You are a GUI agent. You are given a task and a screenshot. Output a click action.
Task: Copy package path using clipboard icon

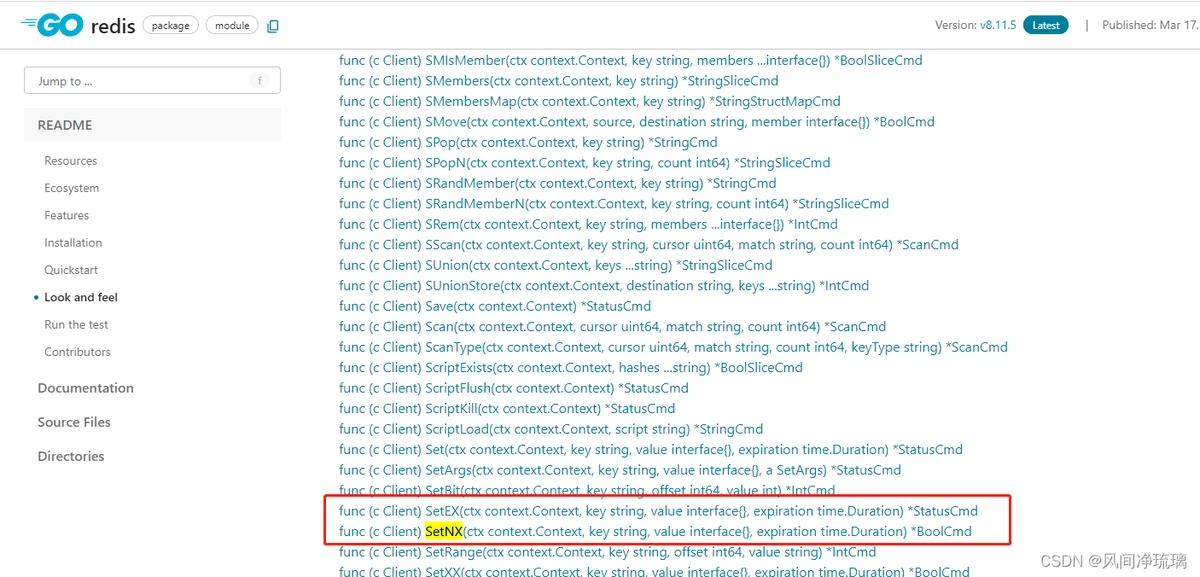273,26
